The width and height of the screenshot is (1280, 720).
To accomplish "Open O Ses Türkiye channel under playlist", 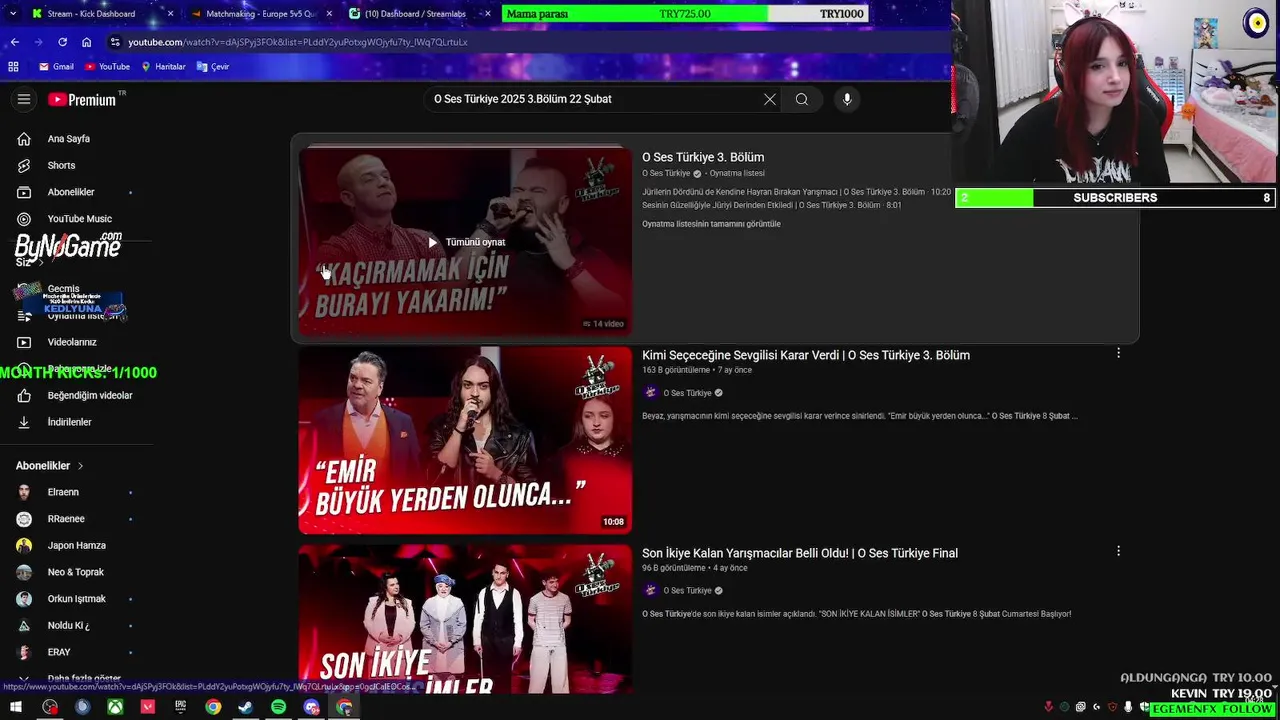I will coord(666,174).
